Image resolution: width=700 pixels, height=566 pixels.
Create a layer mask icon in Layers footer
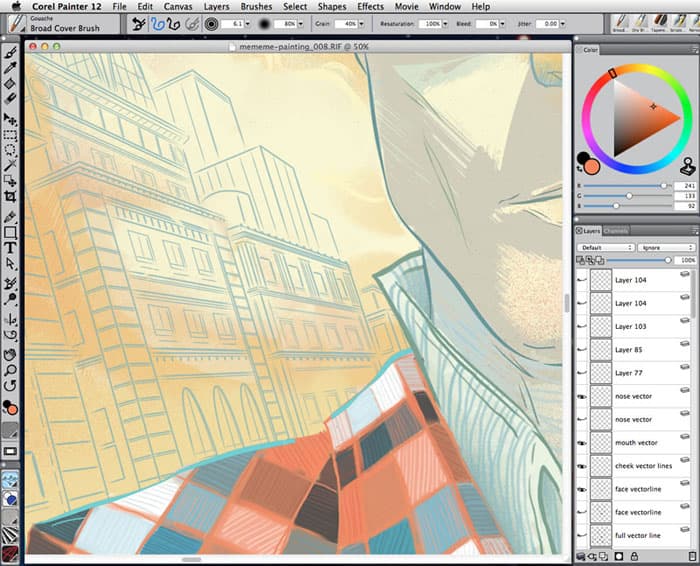619,556
